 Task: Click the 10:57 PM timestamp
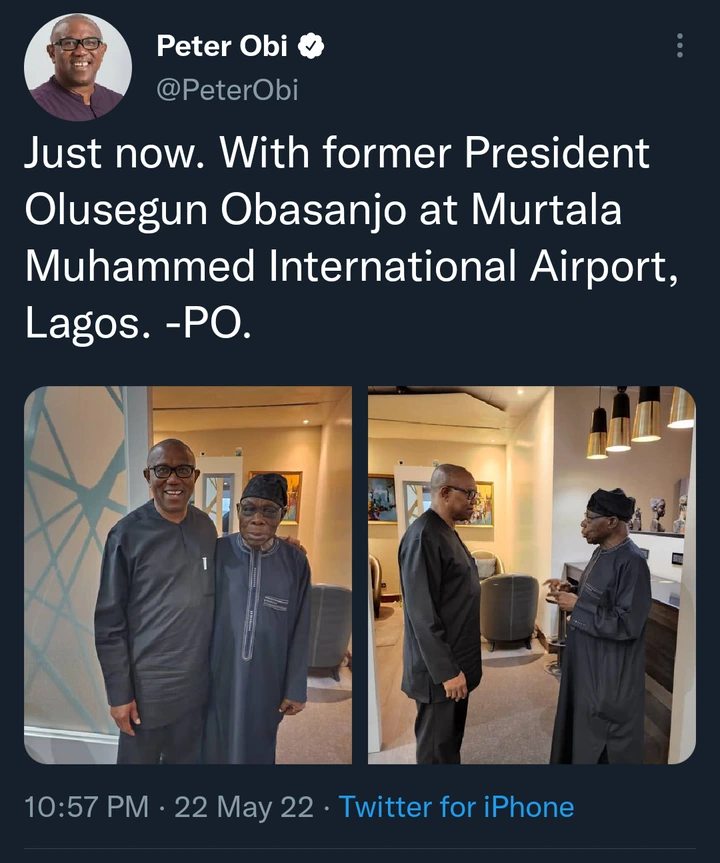(x=85, y=807)
